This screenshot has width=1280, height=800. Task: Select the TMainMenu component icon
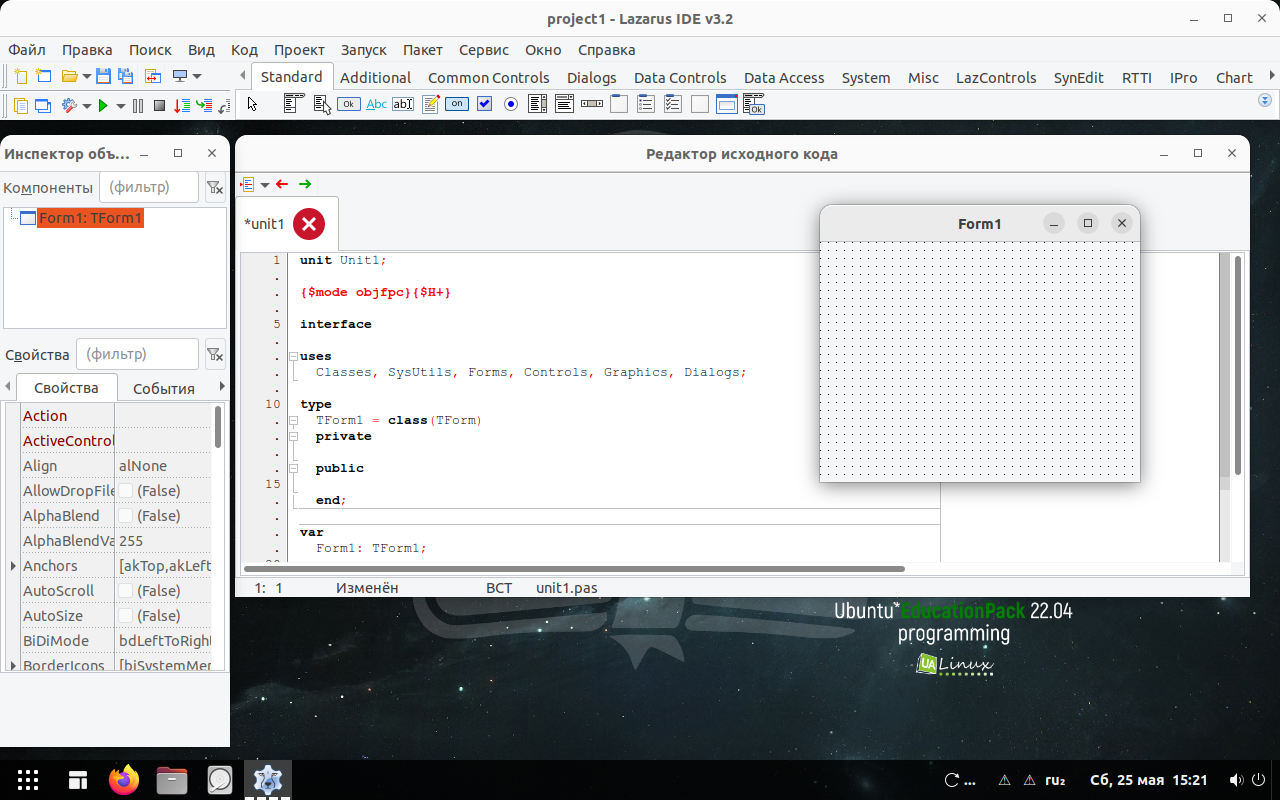click(x=293, y=104)
